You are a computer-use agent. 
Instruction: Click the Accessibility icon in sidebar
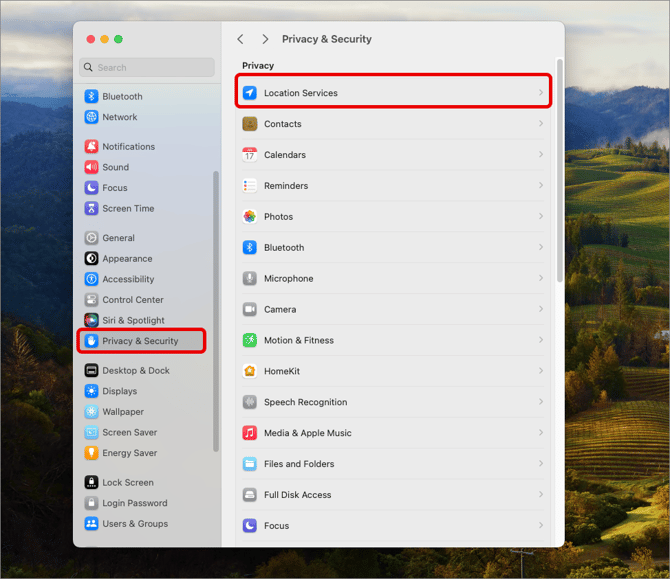point(91,279)
